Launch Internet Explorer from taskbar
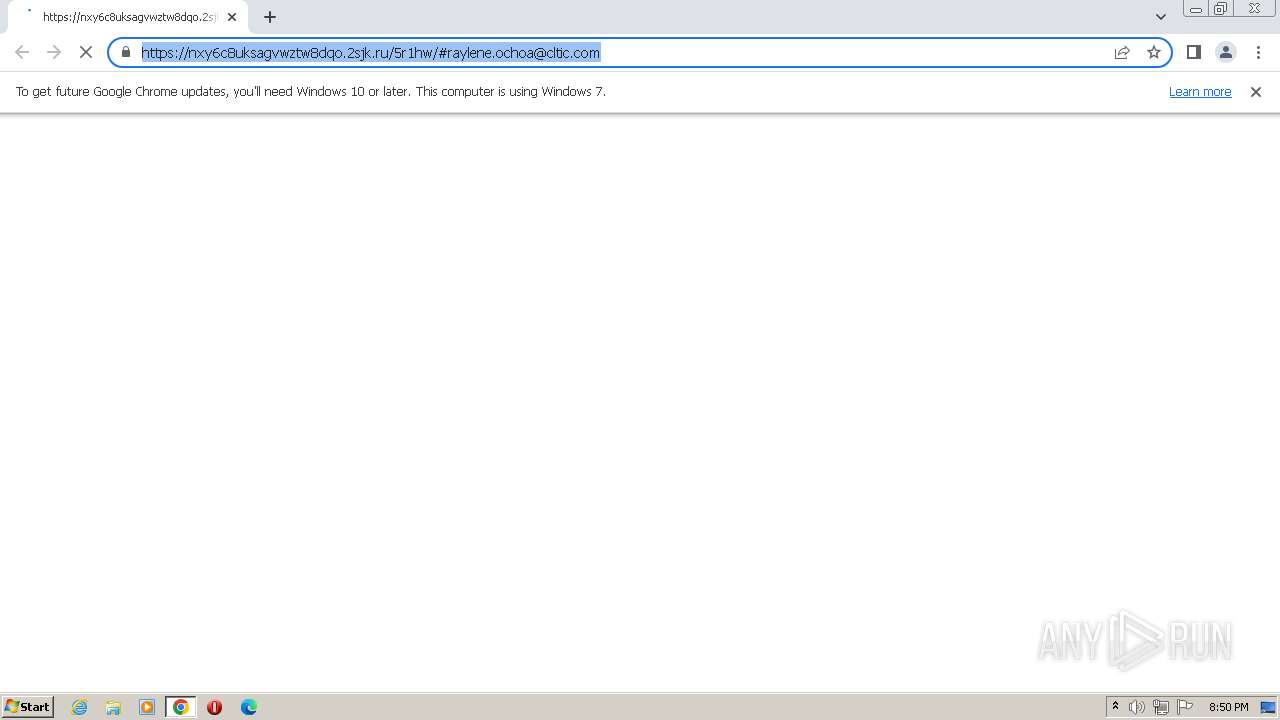 [x=80, y=707]
